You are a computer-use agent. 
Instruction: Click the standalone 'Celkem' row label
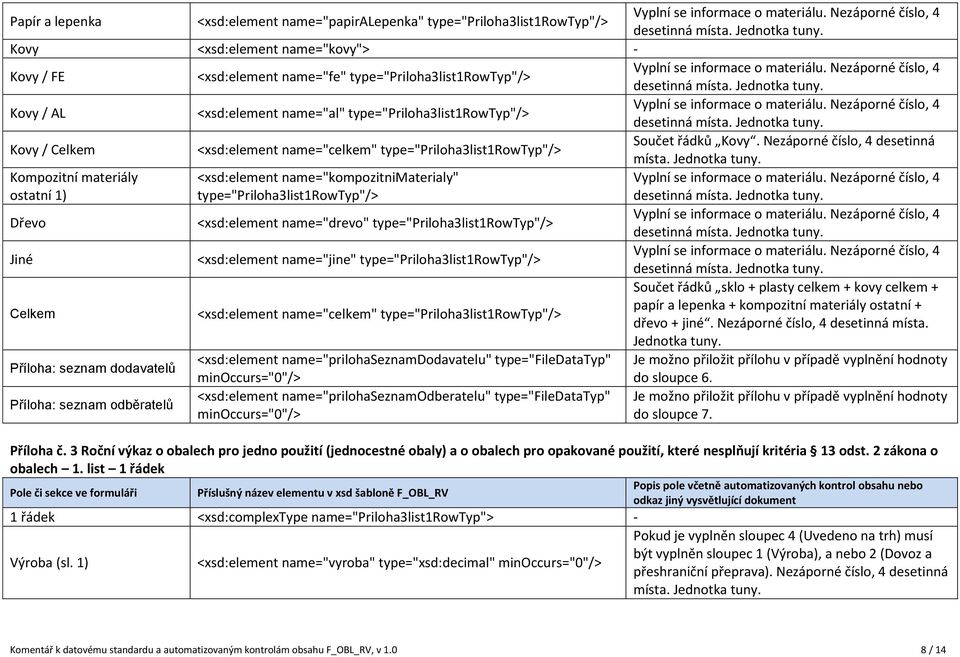[x=32, y=313]
